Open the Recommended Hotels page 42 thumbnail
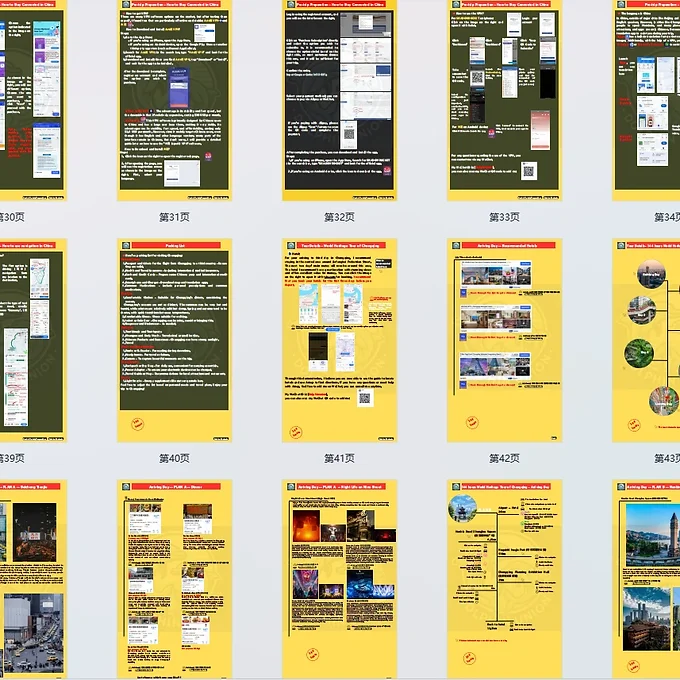This screenshot has height=680, width=680. coord(503,340)
